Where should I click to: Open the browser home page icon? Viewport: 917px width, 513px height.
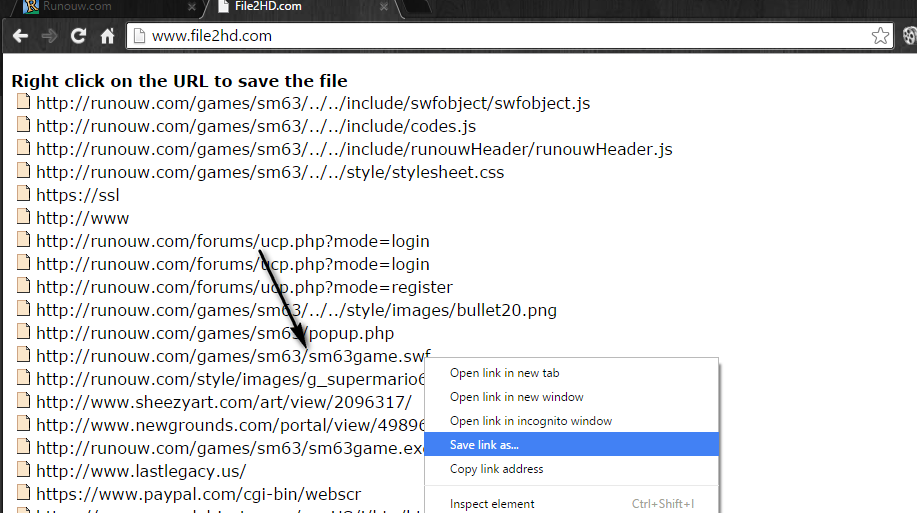[107, 36]
